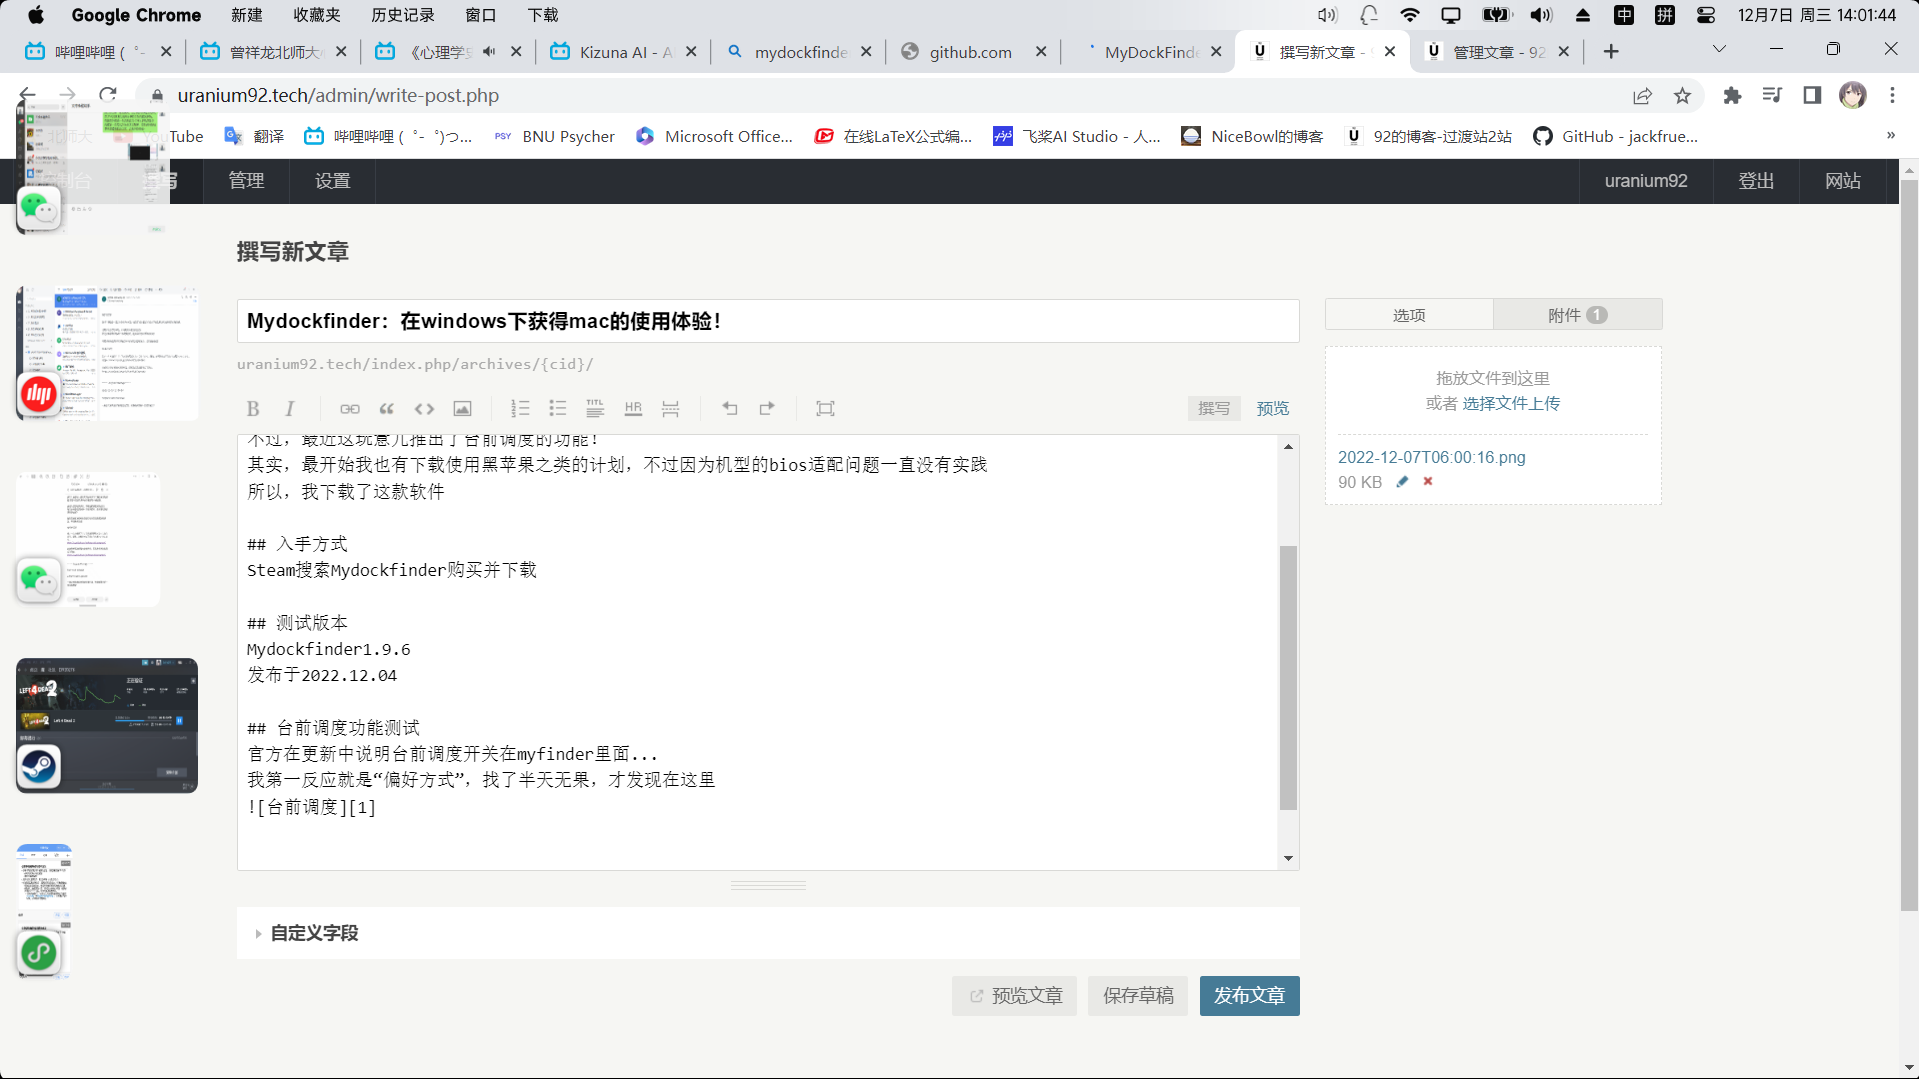The width and height of the screenshot is (1919, 1079).
Task: Create numbered list in editor
Action: click(520, 408)
